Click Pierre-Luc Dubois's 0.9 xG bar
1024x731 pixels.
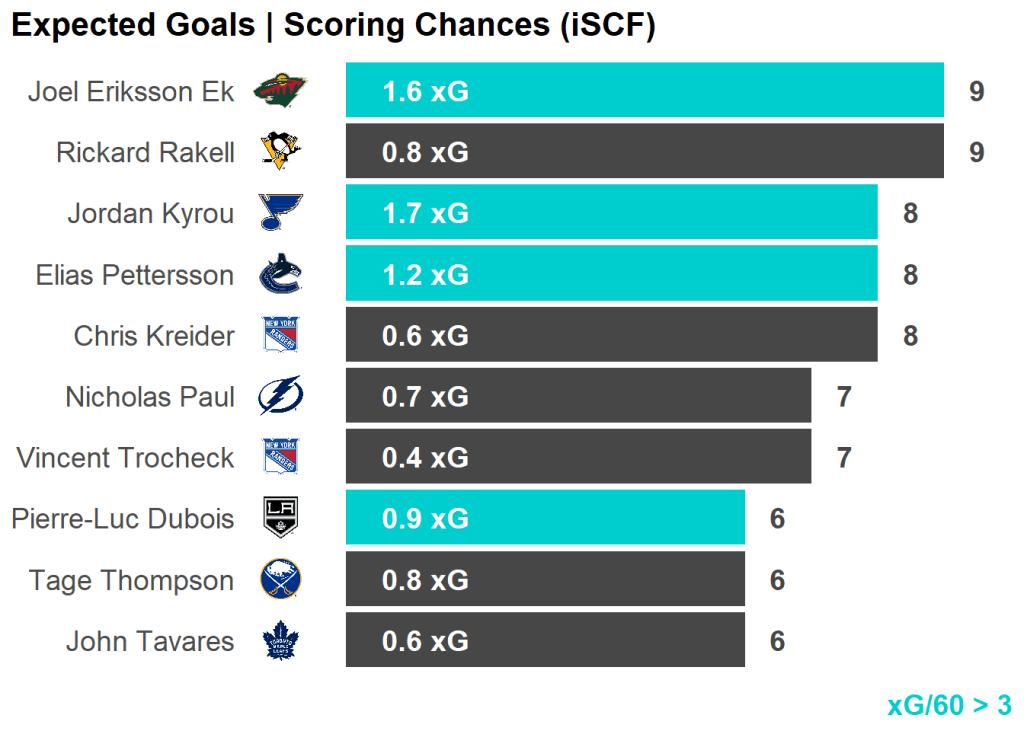coord(545,518)
